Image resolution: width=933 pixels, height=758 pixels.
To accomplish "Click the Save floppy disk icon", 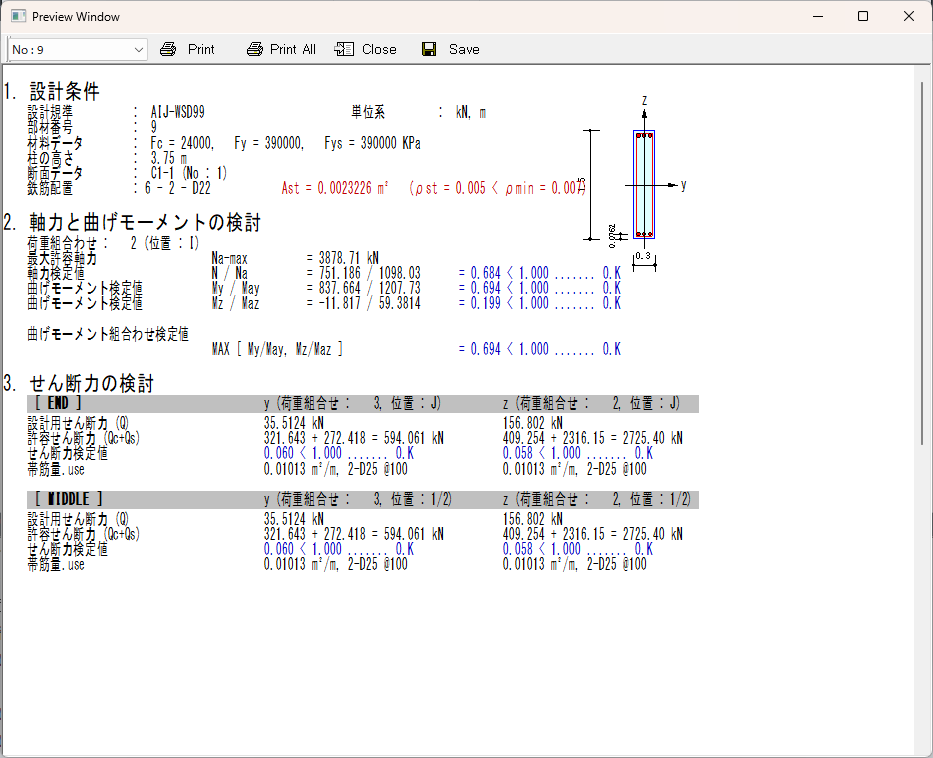I will 429,49.
